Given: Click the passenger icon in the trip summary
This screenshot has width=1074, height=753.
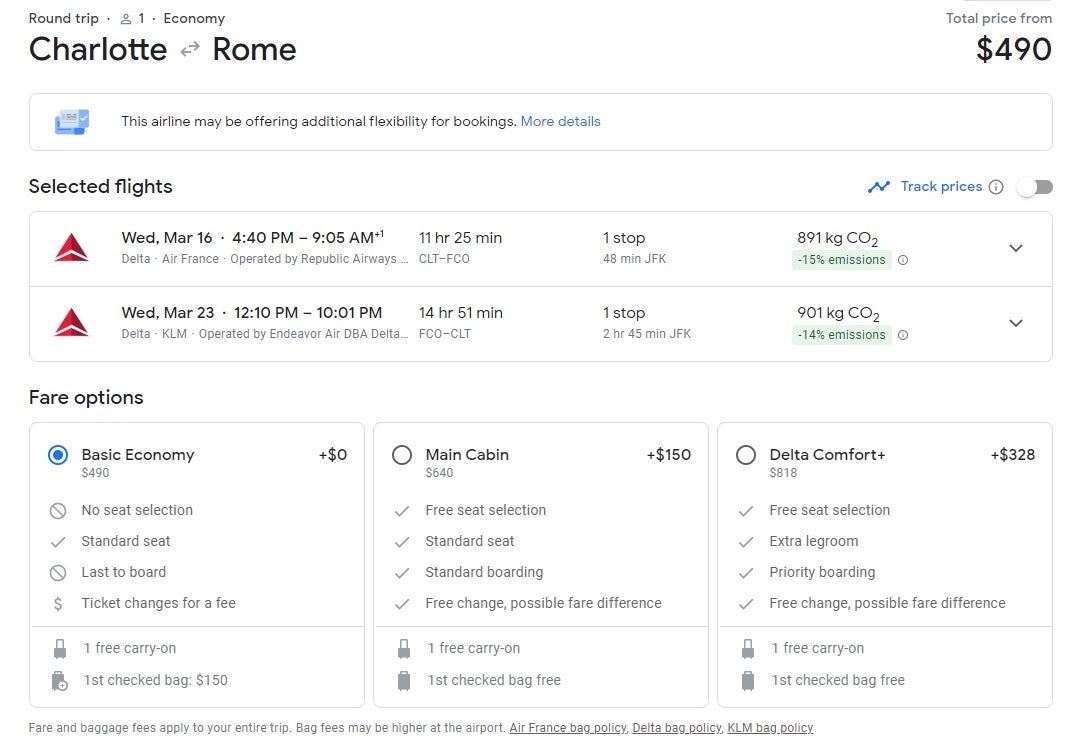Looking at the screenshot, I should 125,17.
